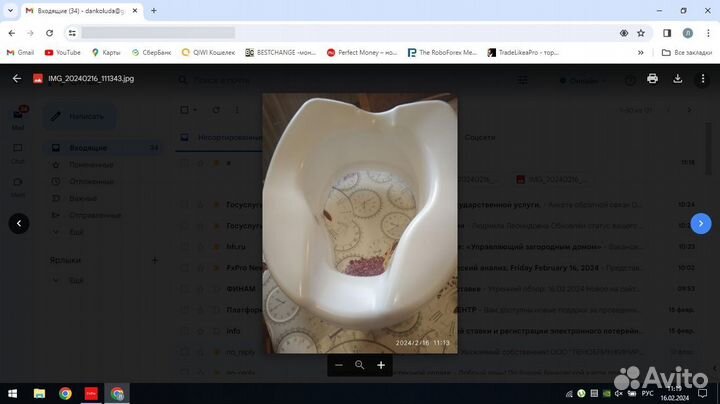
Task: Show the previous attachment image
Action: coord(19,224)
